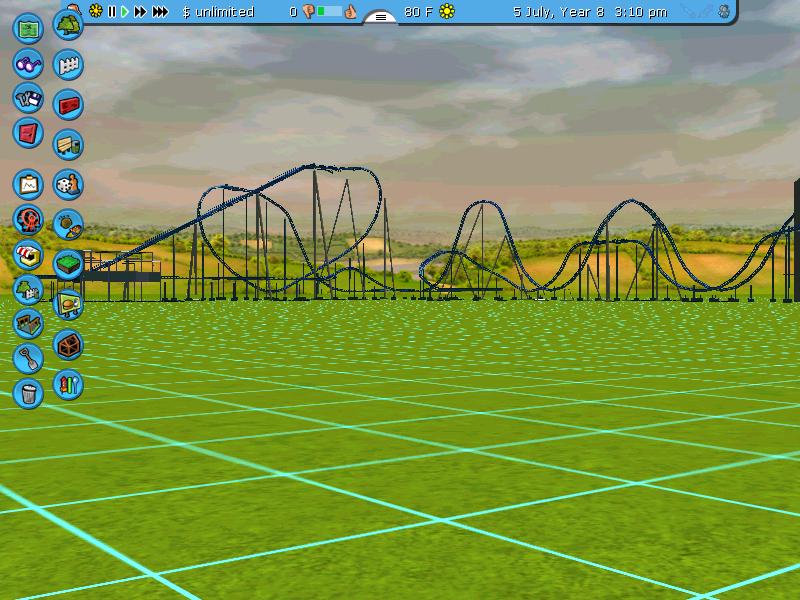Viewport: 800px width, 600px height.
Task: Open the wooden building frame structures icon
Action: tap(68, 345)
